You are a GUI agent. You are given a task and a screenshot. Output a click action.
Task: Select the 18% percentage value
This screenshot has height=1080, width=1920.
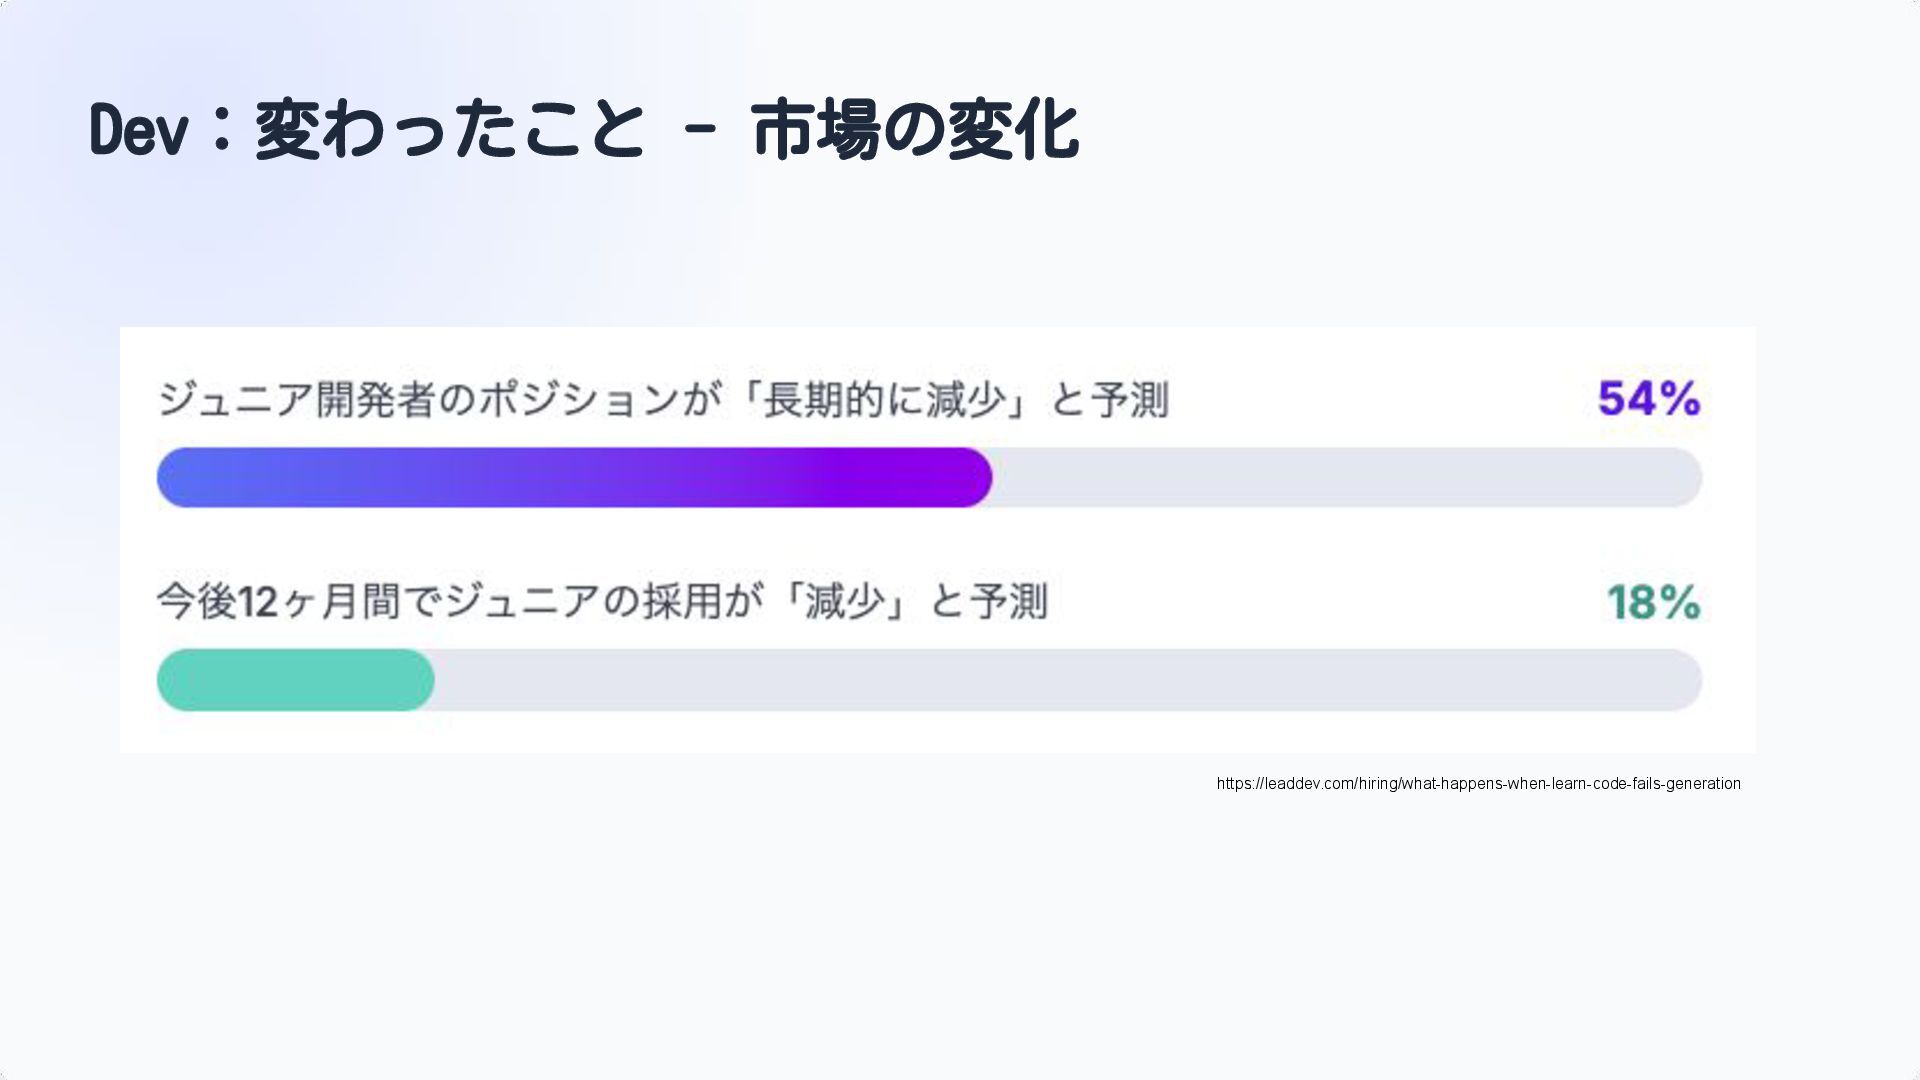coord(1653,602)
